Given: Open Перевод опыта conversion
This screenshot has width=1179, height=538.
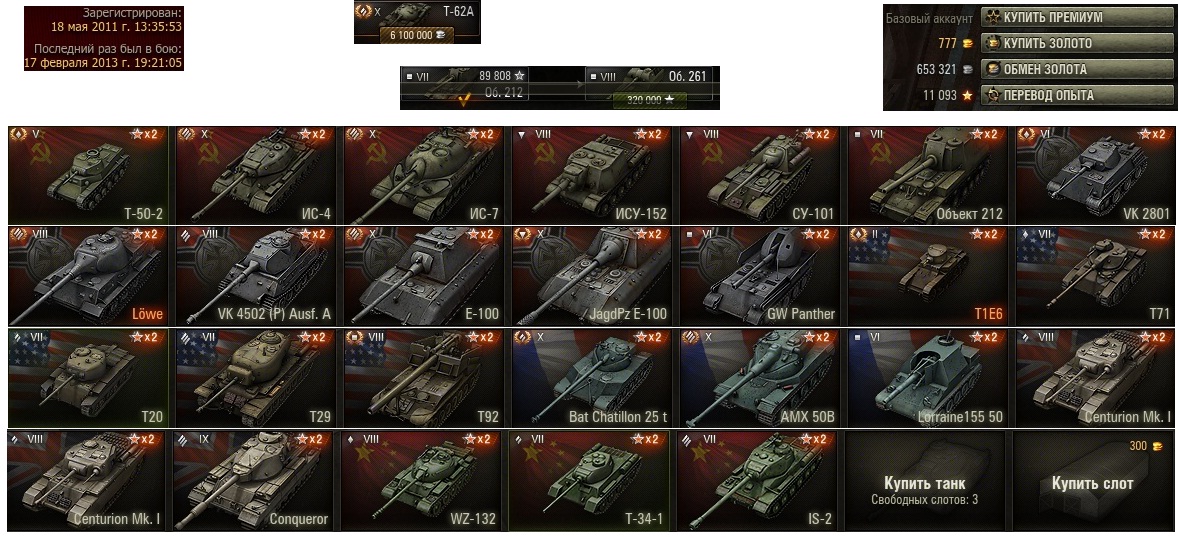Looking at the screenshot, I should pyautogui.click(x=1077, y=95).
